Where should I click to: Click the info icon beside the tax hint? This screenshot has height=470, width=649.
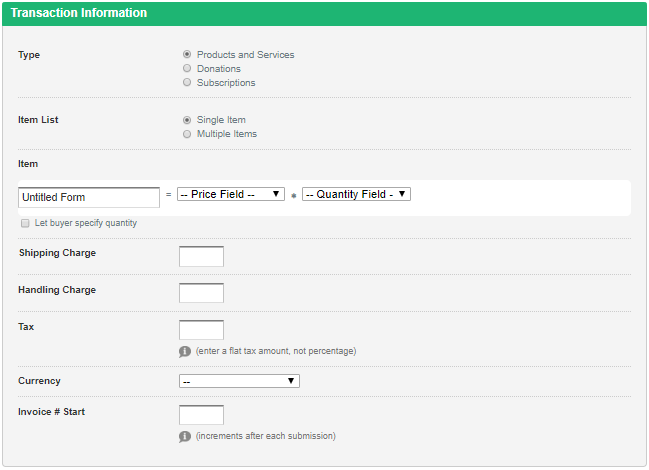pyautogui.click(x=185, y=351)
